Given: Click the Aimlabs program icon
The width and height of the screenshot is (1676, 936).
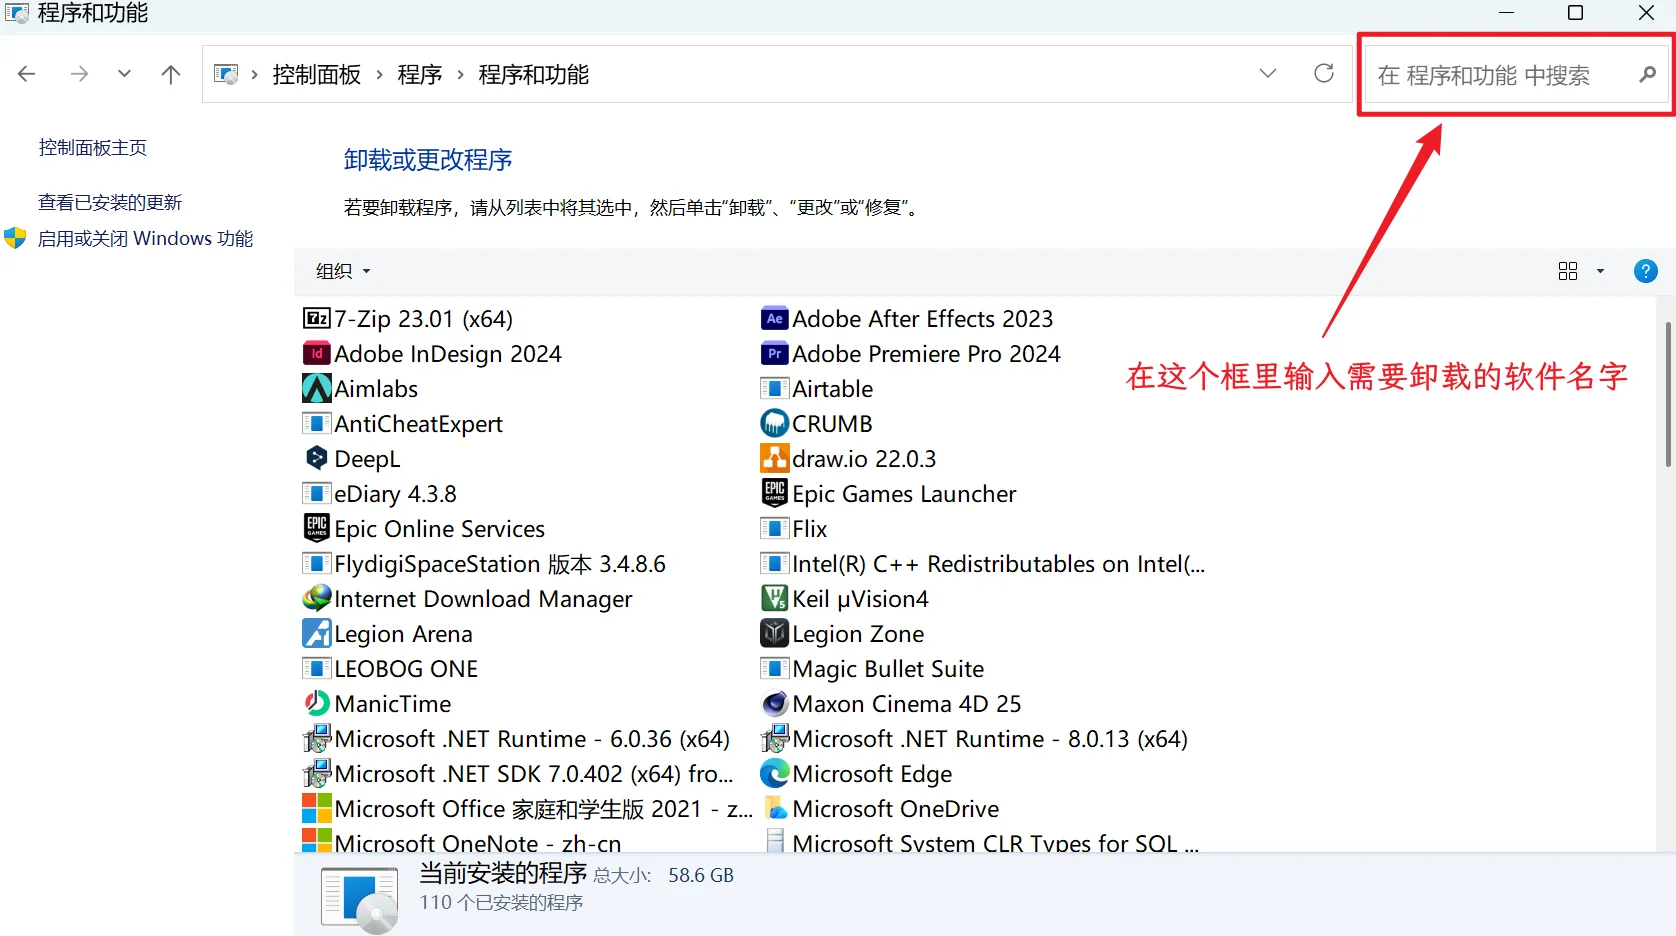Looking at the screenshot, I should click(x=316, y=389).
